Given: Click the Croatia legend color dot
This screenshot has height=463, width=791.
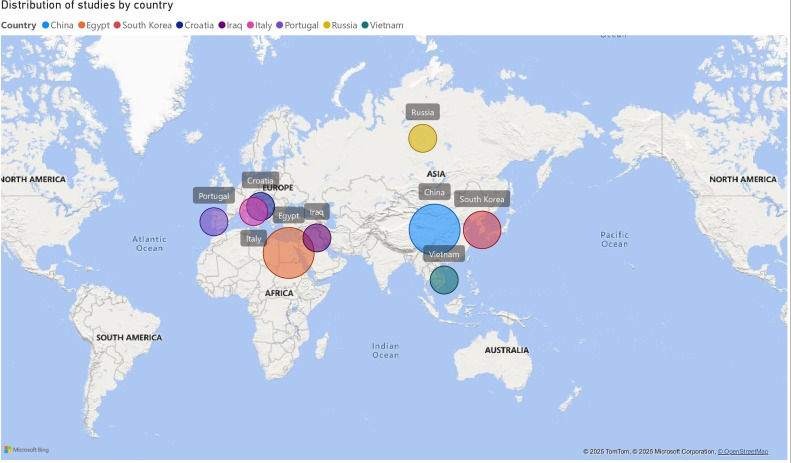Looking at the screenshot, I should (180, 25).
